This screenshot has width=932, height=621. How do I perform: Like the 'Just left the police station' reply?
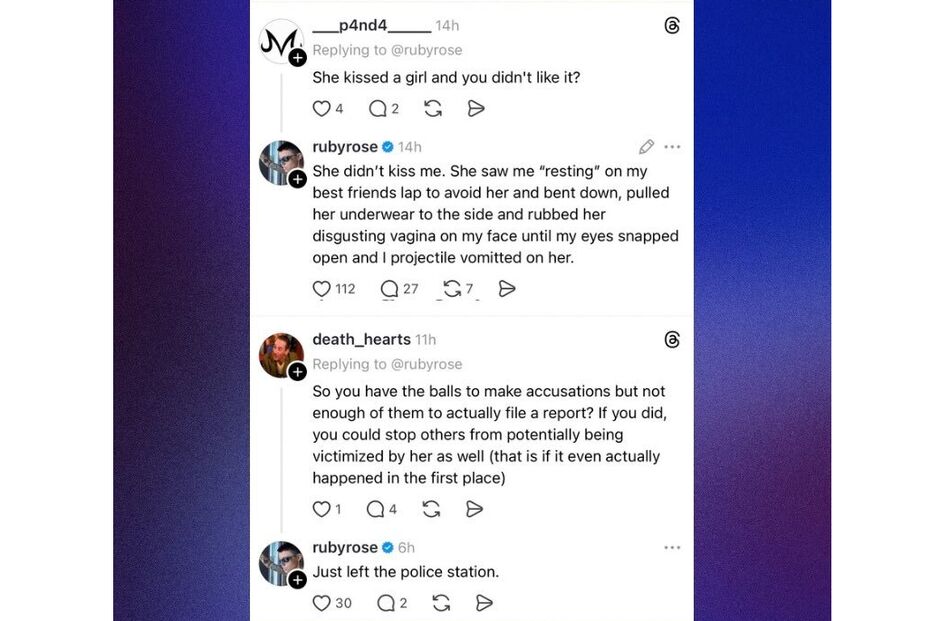(x=321, y=603)
